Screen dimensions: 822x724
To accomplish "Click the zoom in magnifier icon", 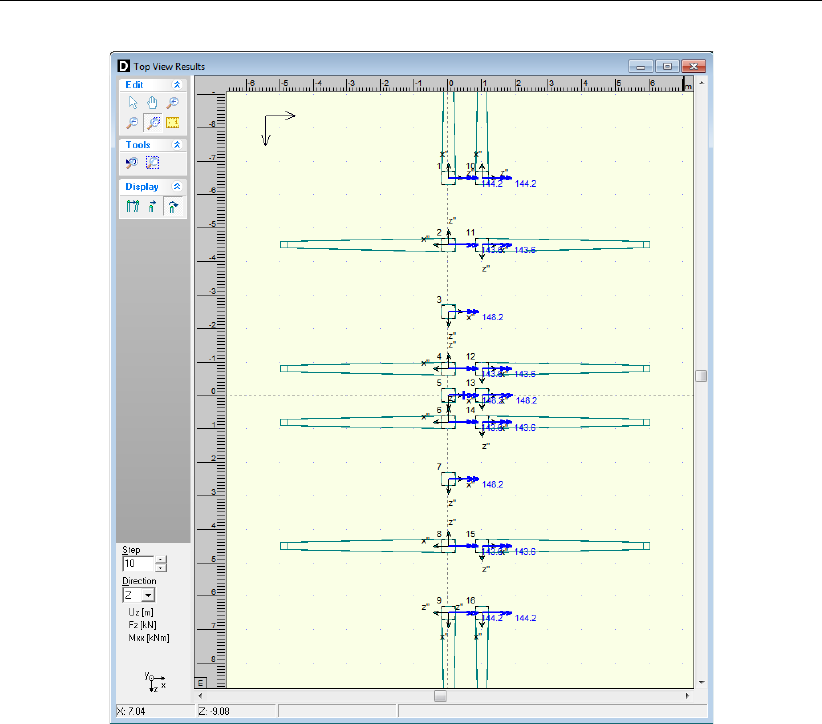I will point(172,102).
